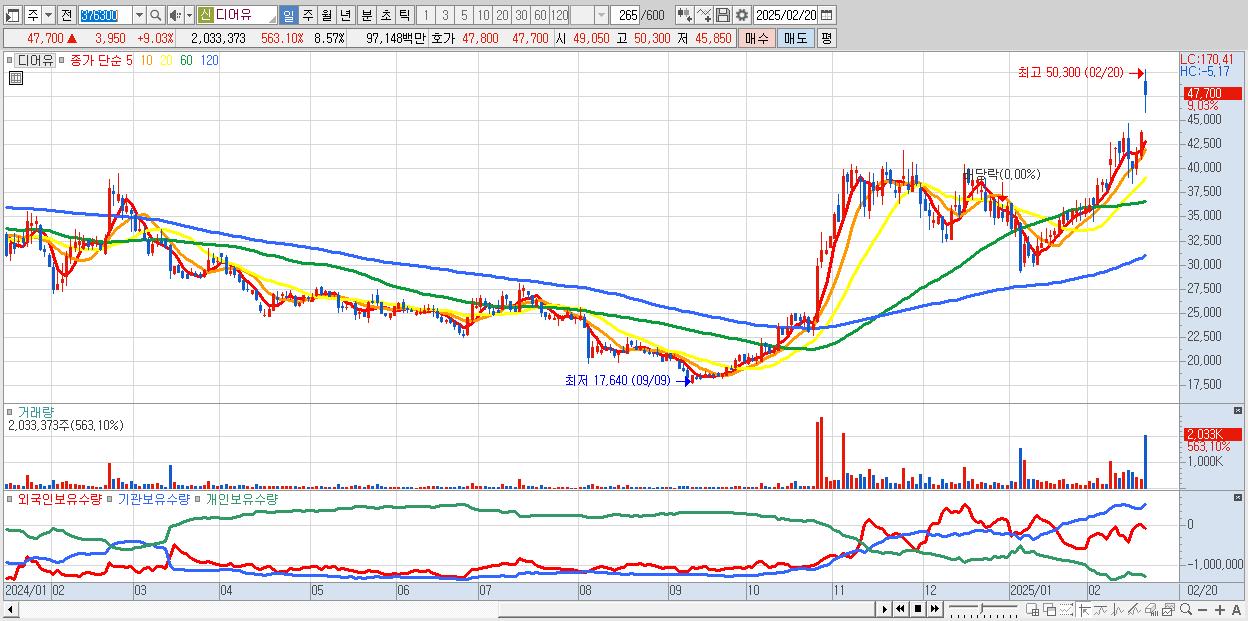1248x621 pixels.
Task: Set interval to 120
Action: click(559, 15)
